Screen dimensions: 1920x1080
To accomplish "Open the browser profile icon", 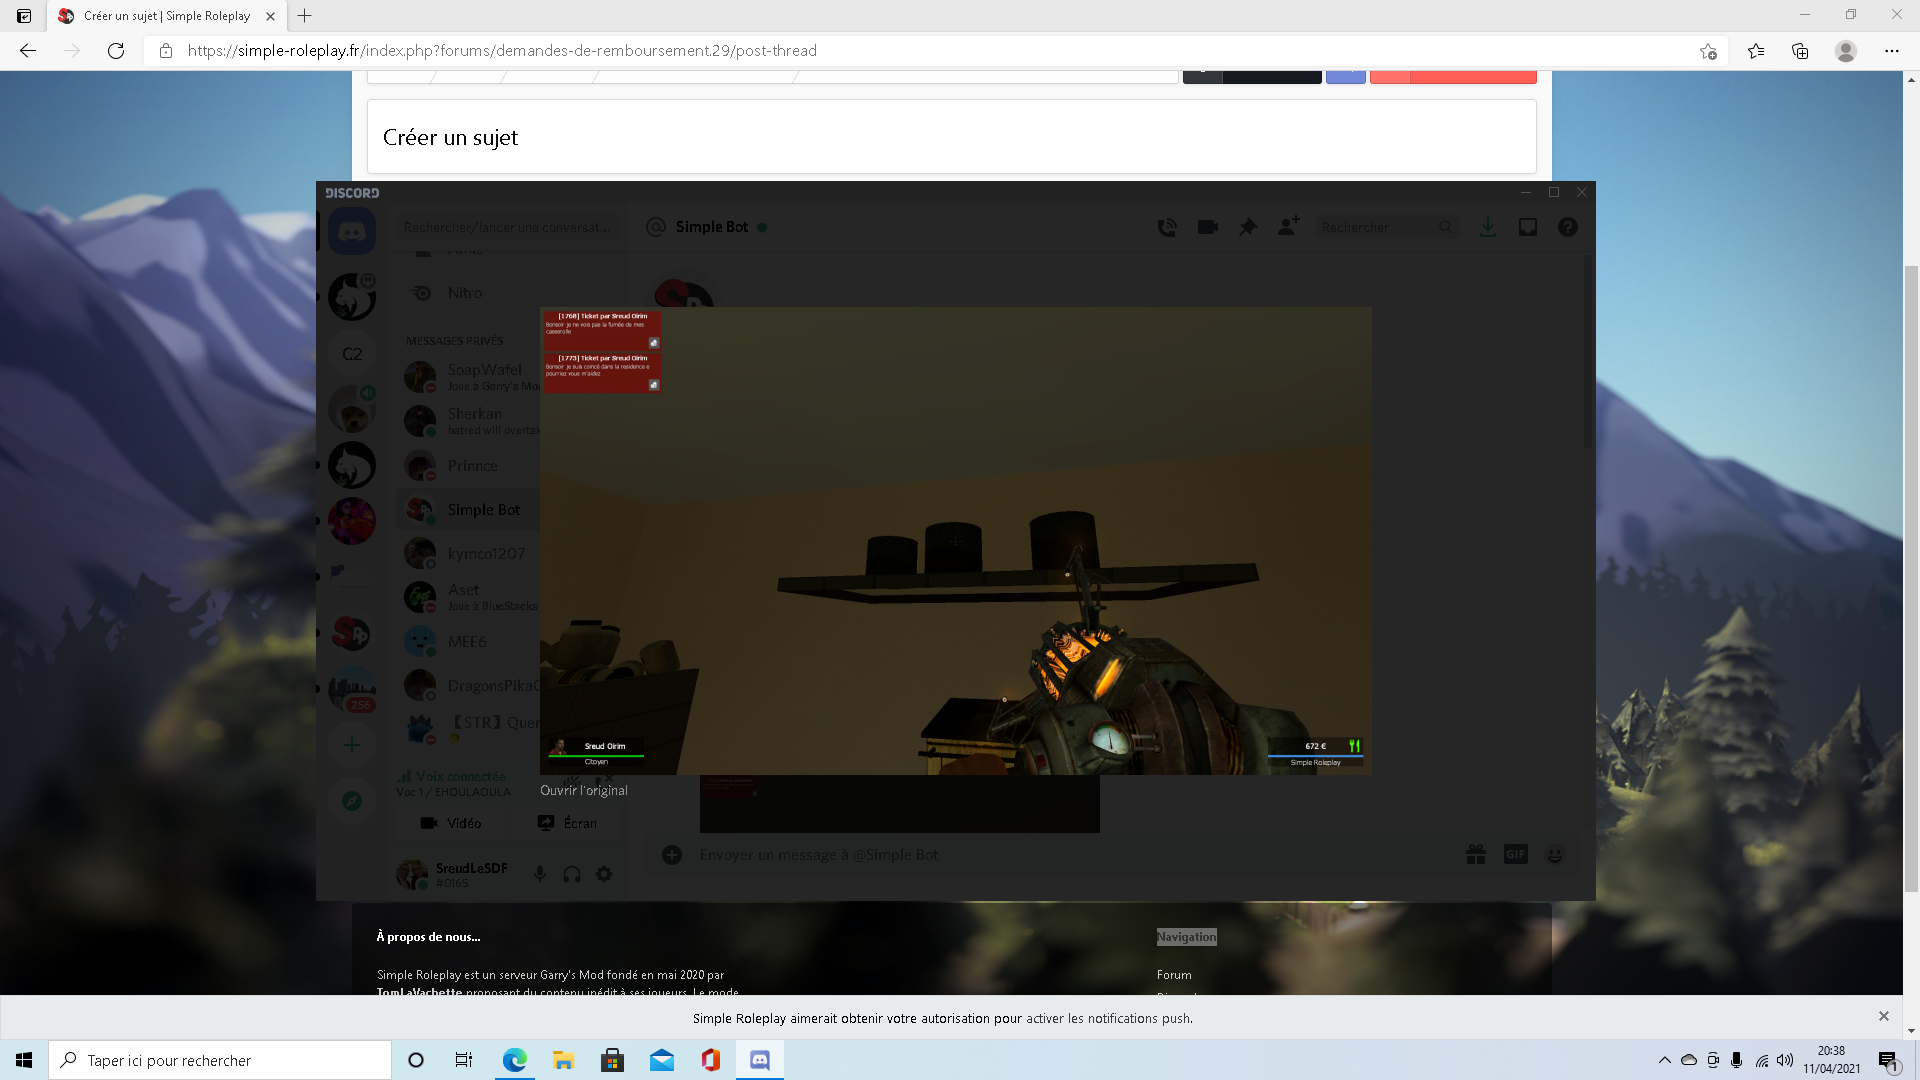I will tap(1846, 51).
